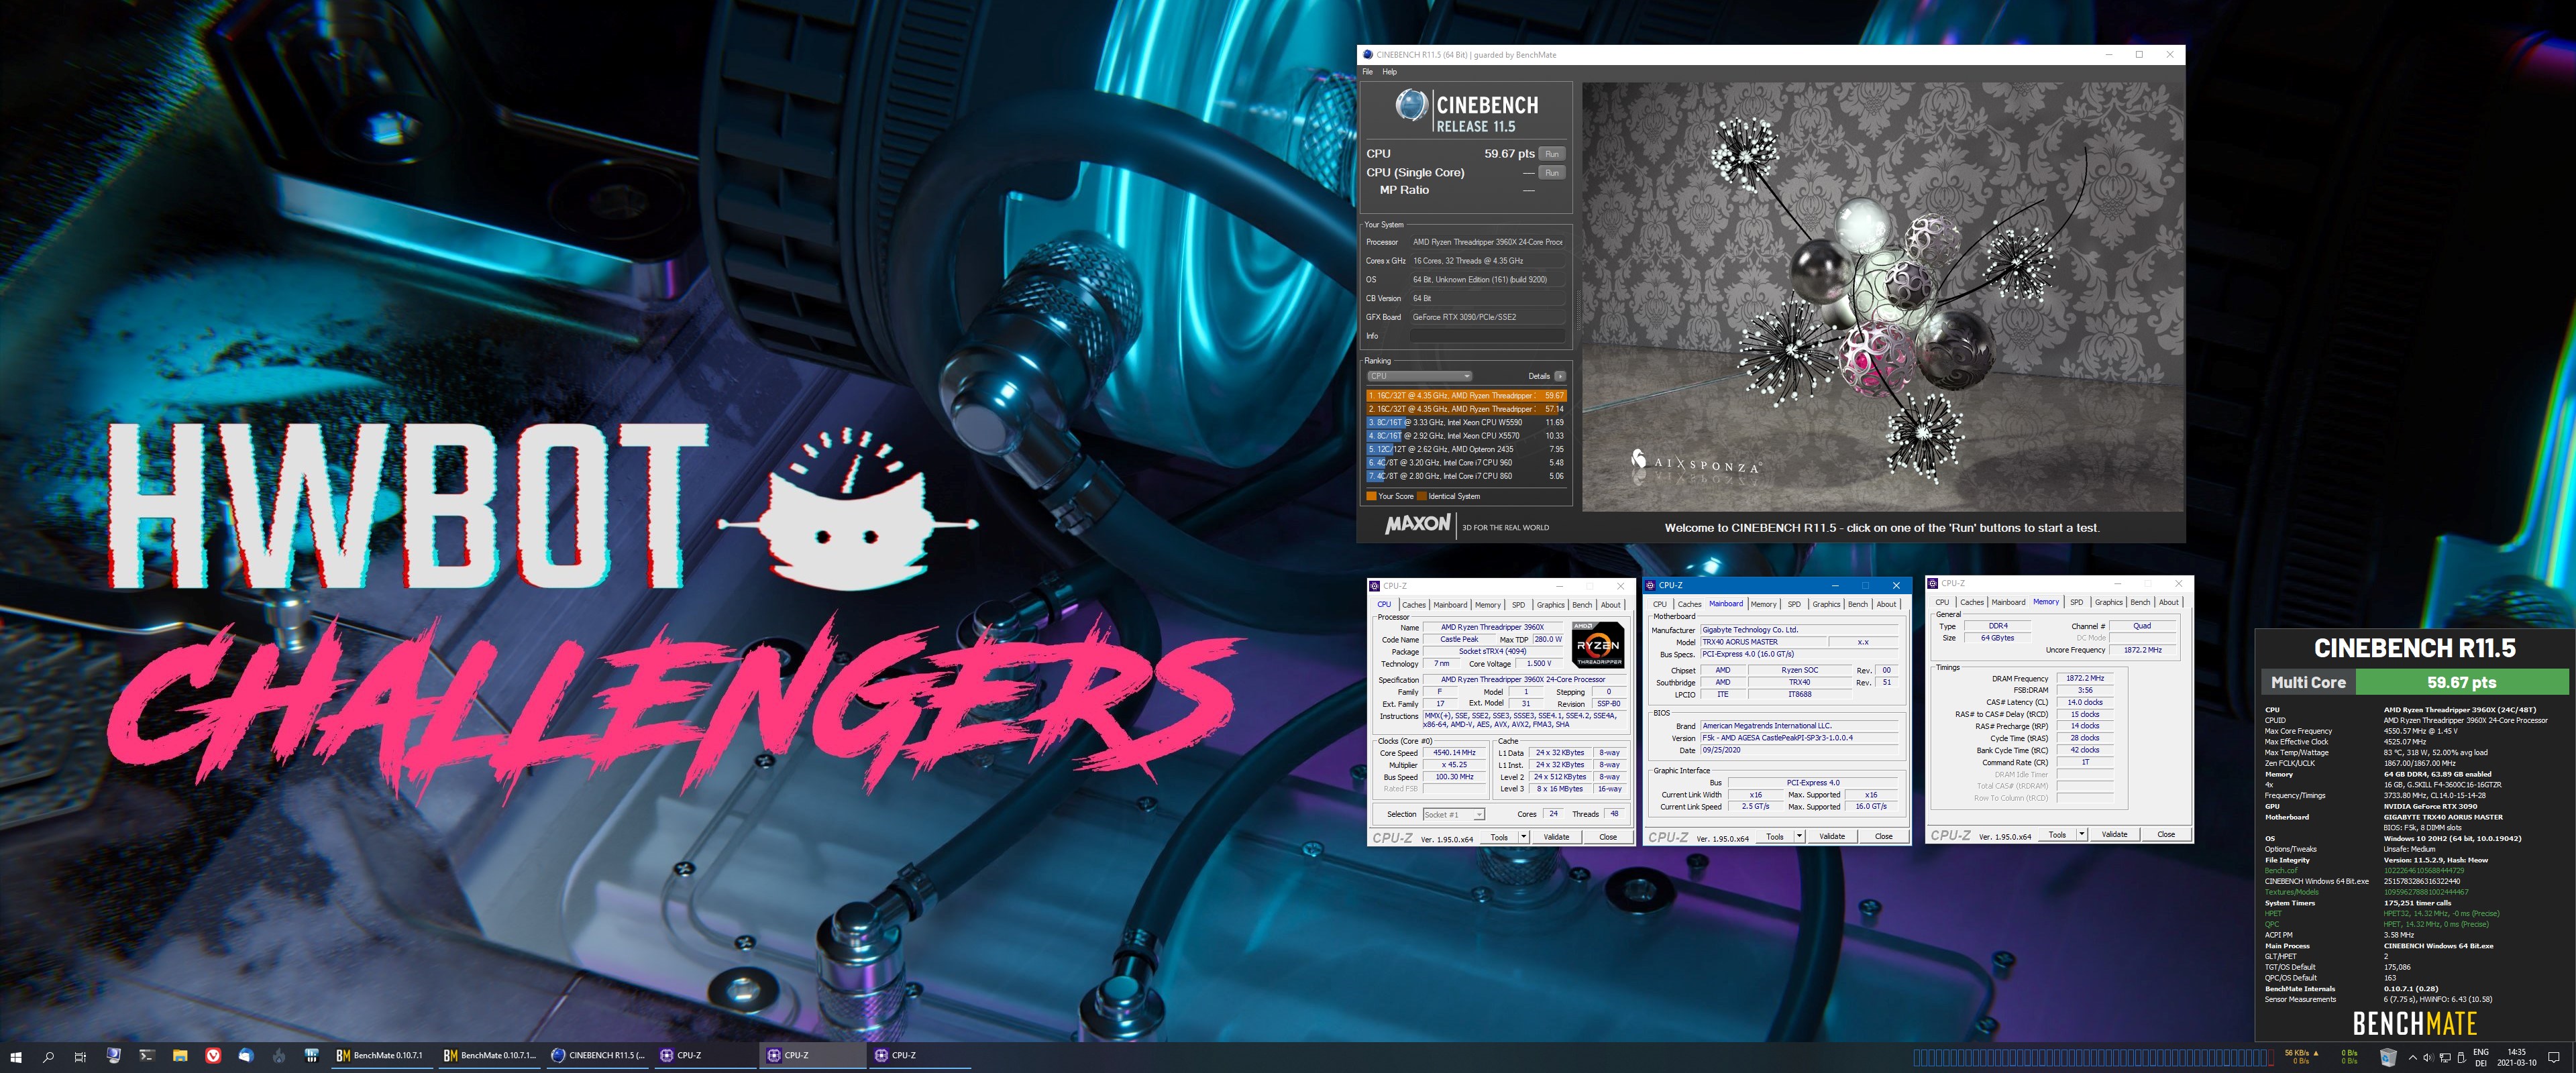Activate the highlighted second CPU-Z taskbar button
Screen dimensions: 2576x1073
click(812, 1055)
